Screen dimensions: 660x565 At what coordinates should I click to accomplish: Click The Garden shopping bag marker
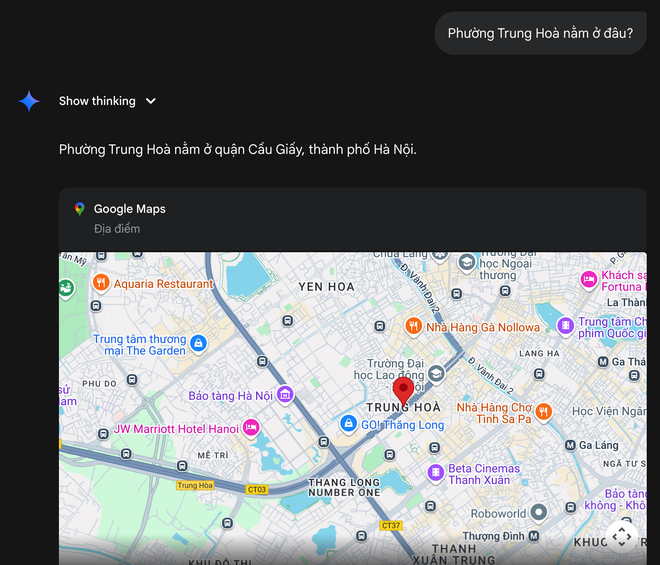point(198,344)
